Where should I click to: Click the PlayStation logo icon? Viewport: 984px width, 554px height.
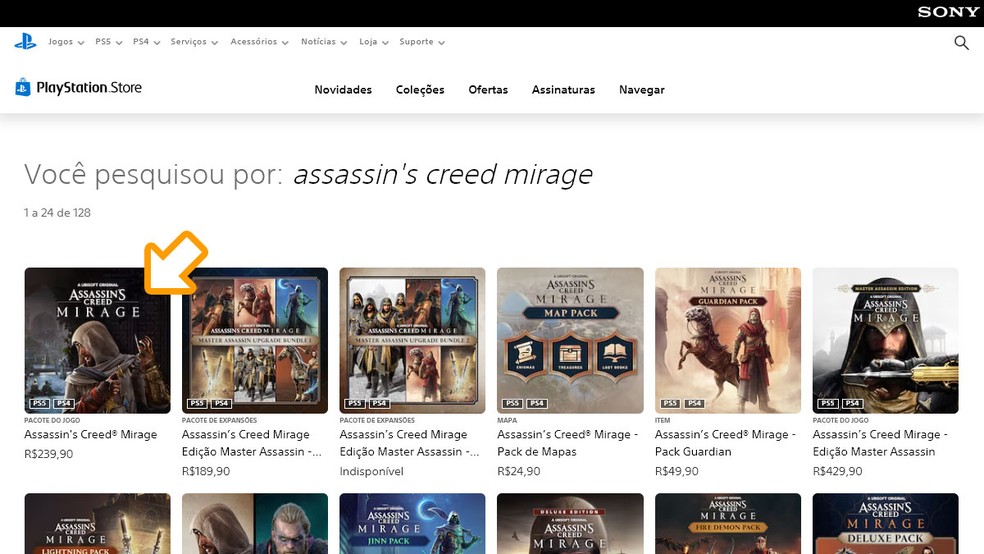pos(25,41)
